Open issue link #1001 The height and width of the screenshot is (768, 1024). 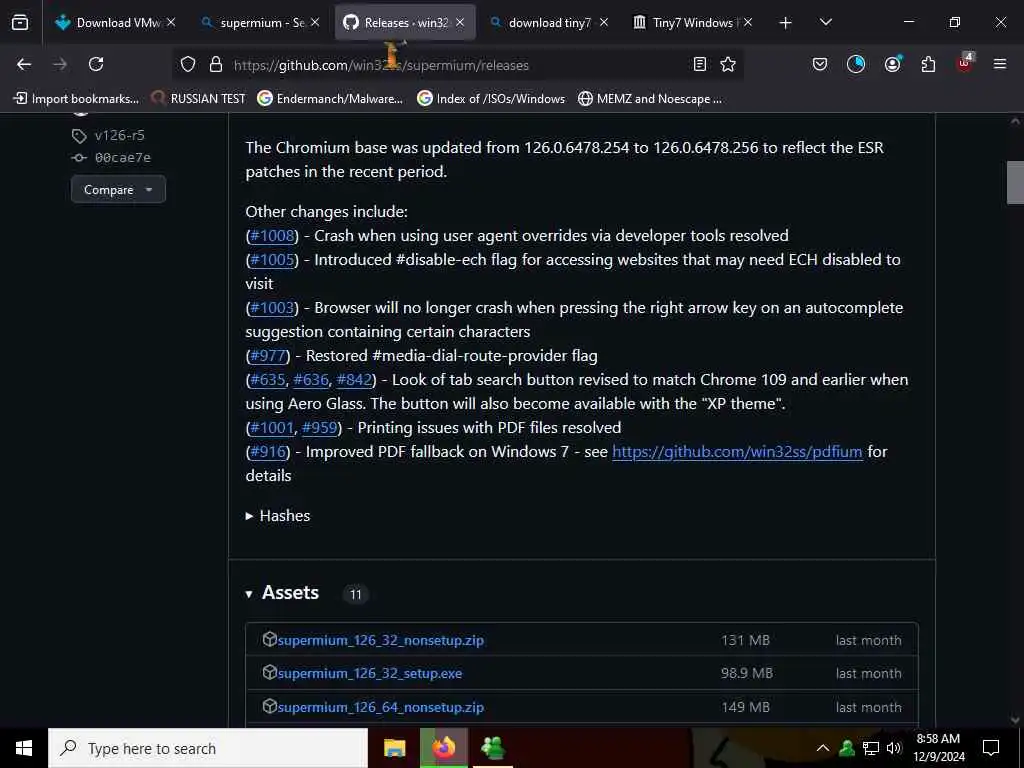(x=272, y=428)
